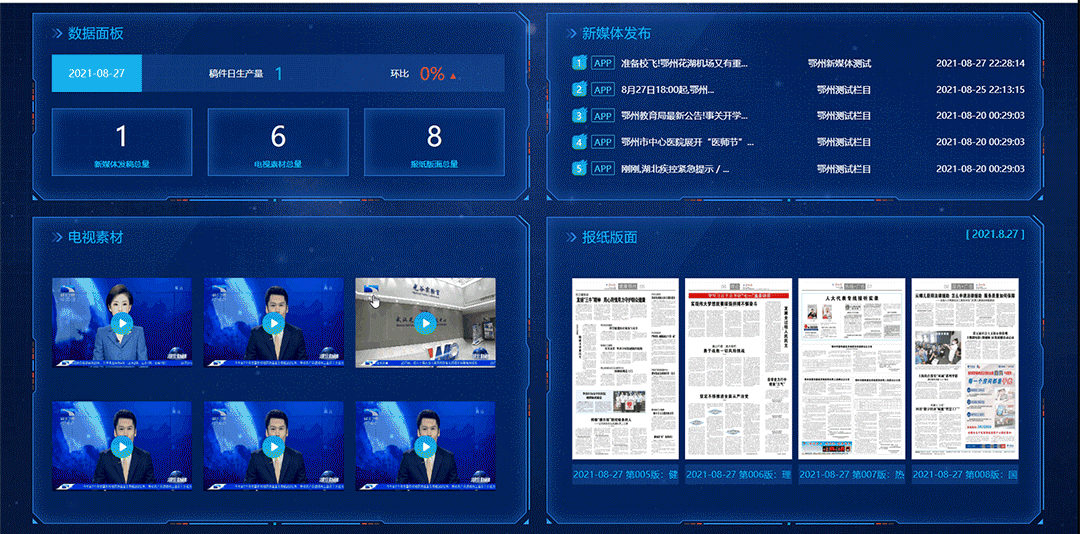
Task: Click caption 2021-08-27 第008版
Action: (x=965, y=475)
